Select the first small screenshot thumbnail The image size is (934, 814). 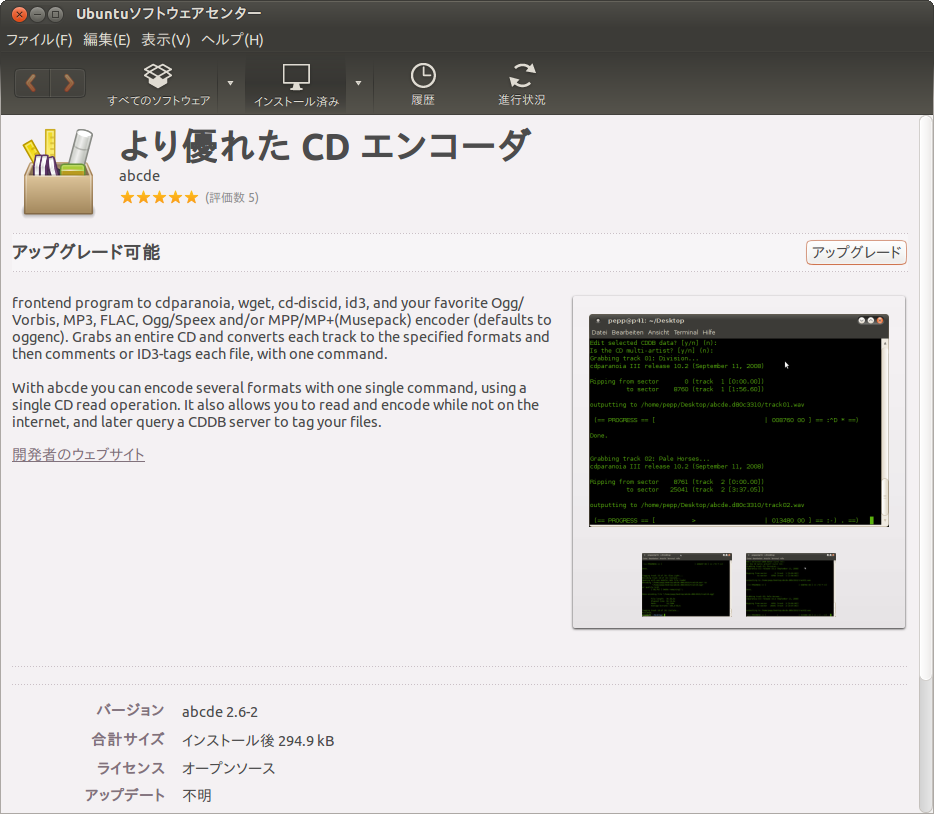[686, 585]
